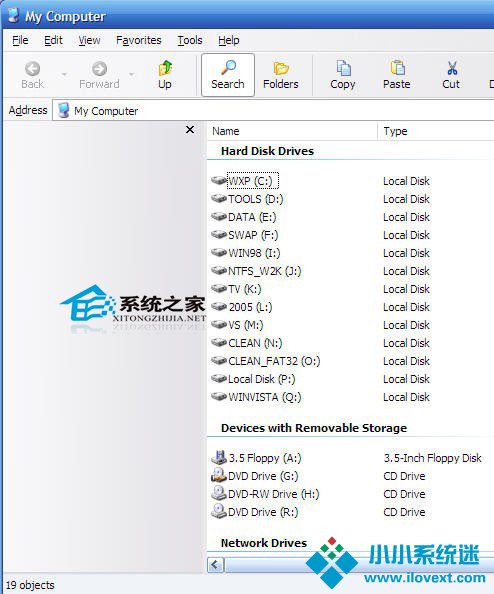Select the TV (K:) drive icon
The width and height of the screenshot is (494, 594).
click(219, 289)
